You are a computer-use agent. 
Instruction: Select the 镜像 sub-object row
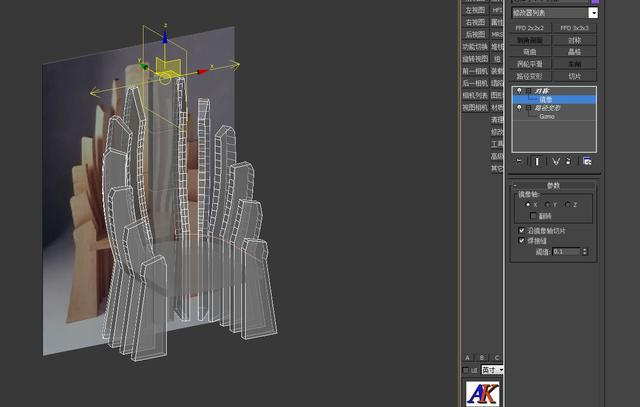coord(554,99)
